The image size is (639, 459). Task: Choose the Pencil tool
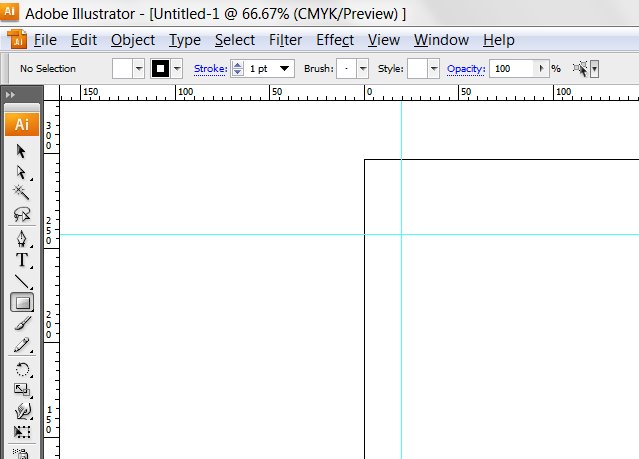22,344
